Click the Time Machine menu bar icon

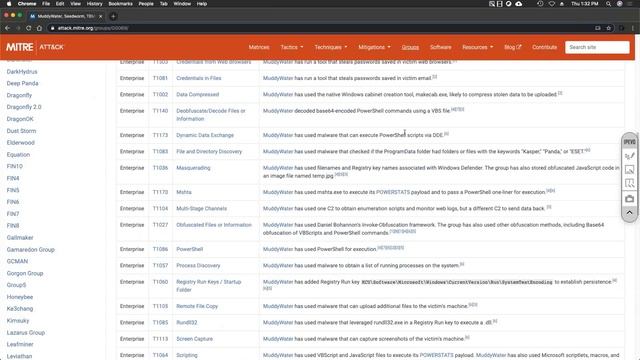pyautogui.click(x=540, y=4)
